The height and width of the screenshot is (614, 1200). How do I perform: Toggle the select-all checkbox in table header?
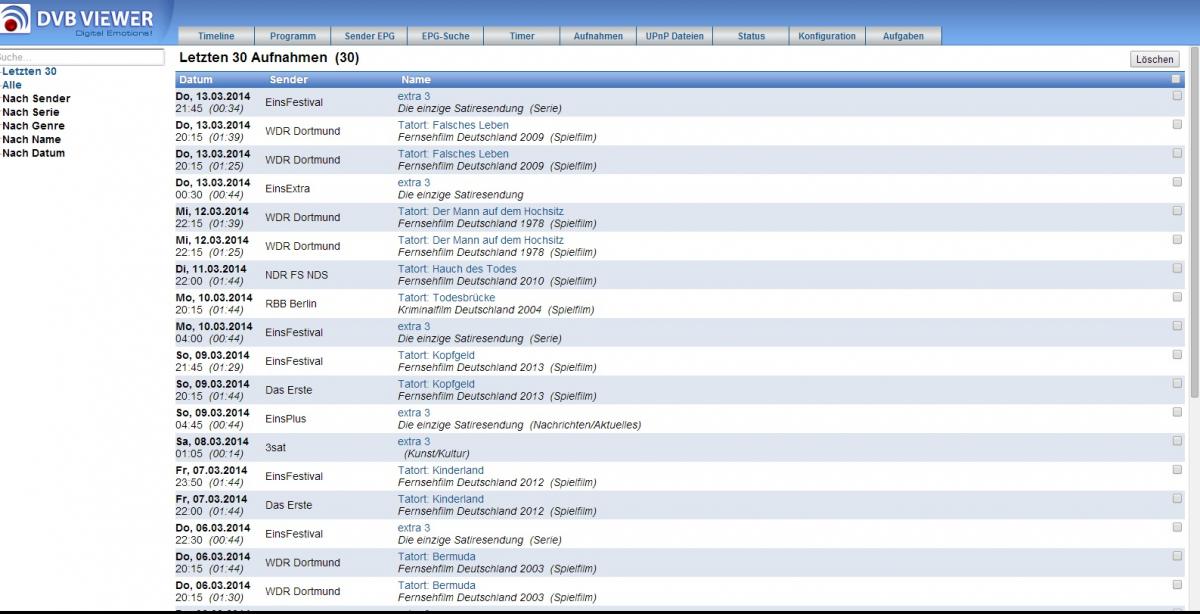point(1176,78)
